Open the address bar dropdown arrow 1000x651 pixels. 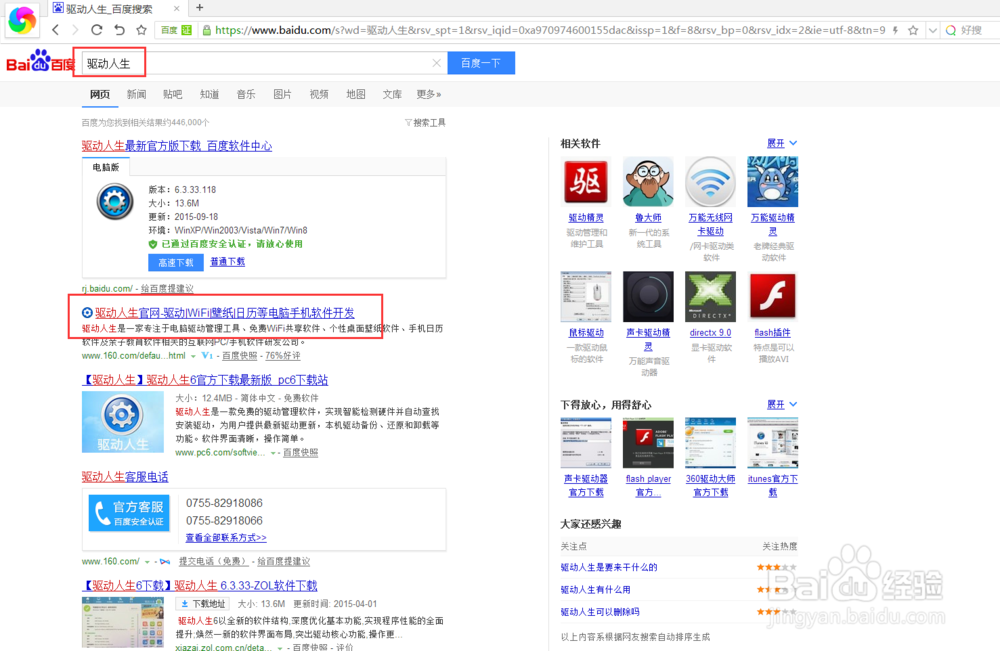(x=932, y=30)
